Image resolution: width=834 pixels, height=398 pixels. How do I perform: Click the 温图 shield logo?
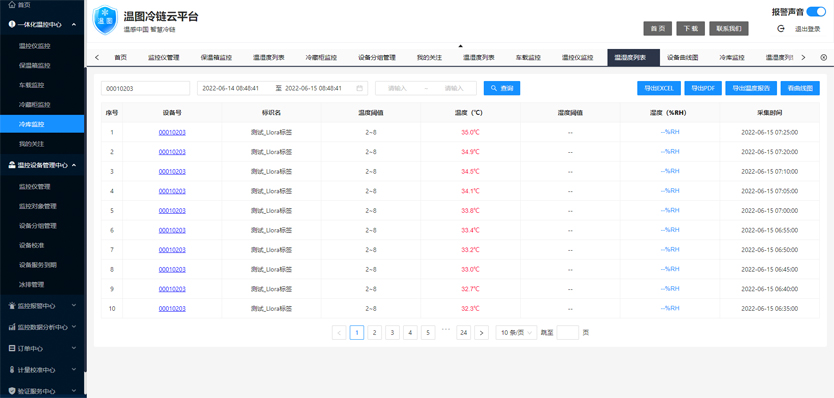click(105, 21)
